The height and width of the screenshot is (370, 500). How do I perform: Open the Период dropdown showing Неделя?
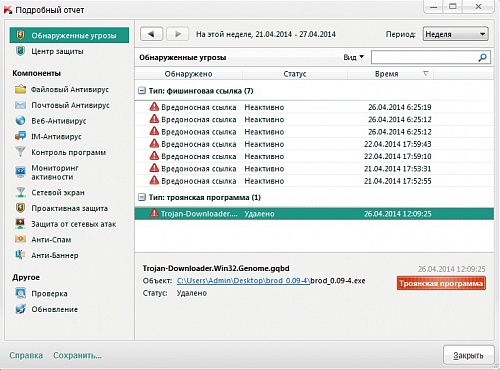[456, 34]
